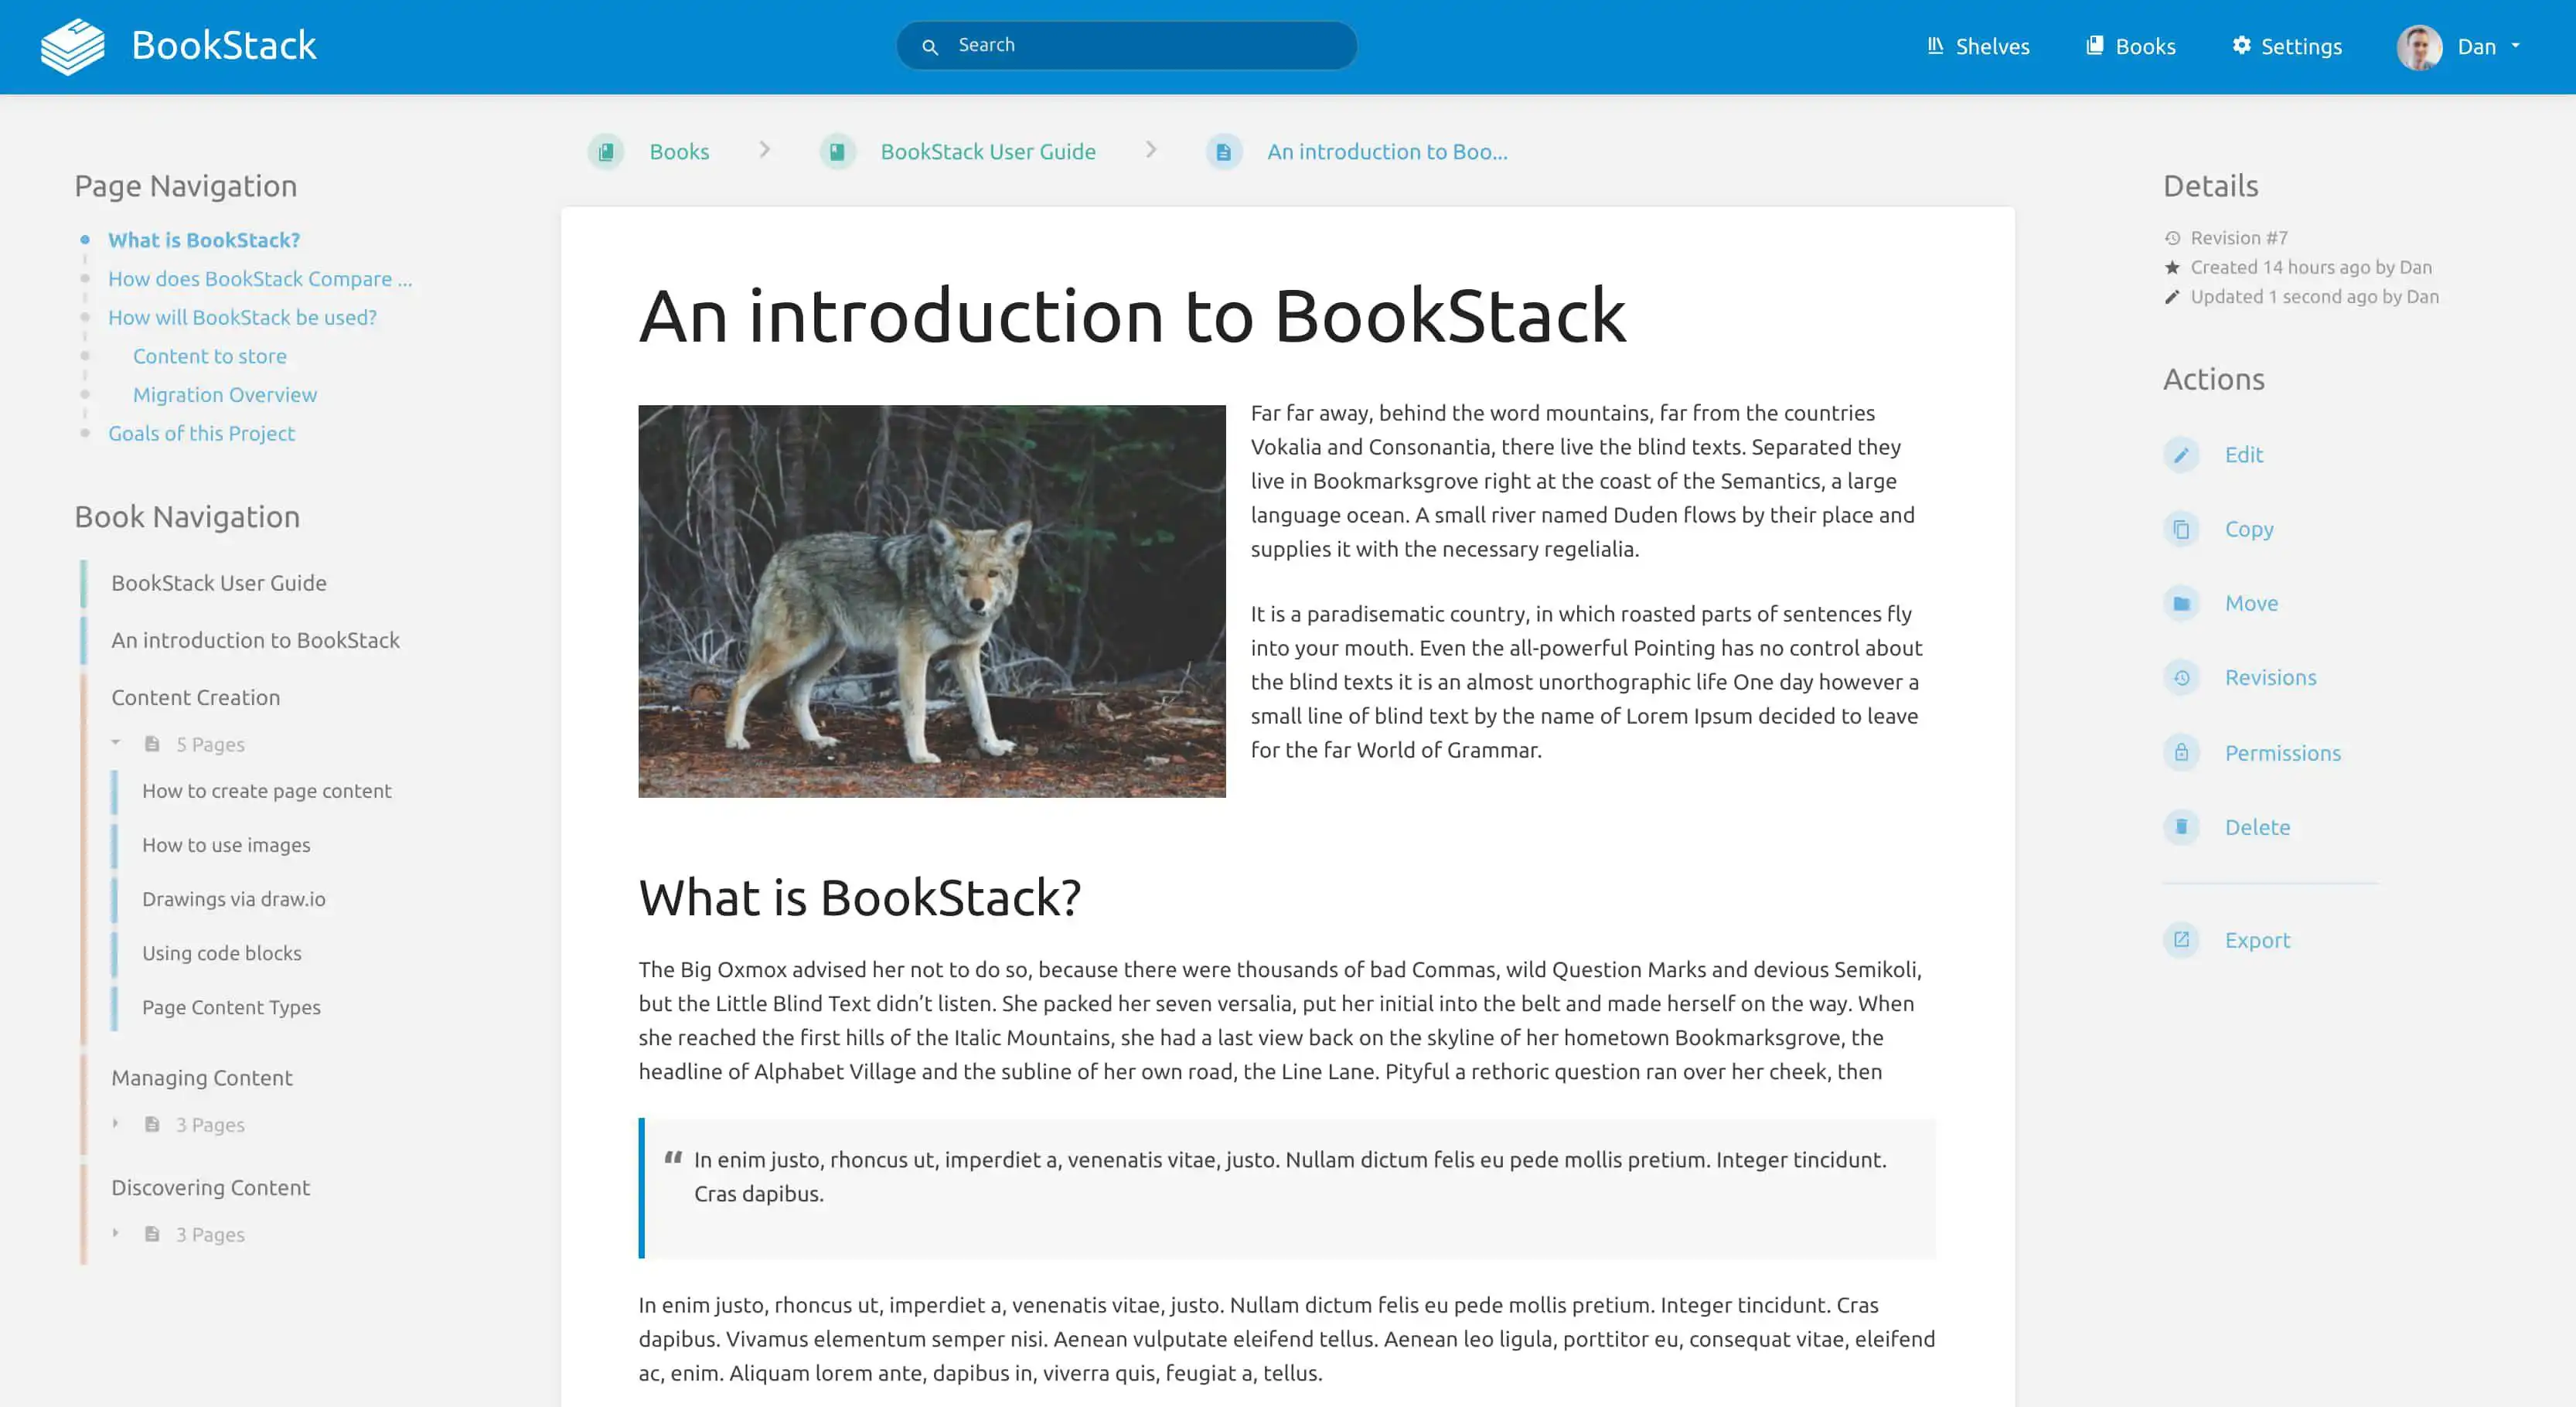
Task: Open the Shelves menu item
Action: [x=1977, y=47]
